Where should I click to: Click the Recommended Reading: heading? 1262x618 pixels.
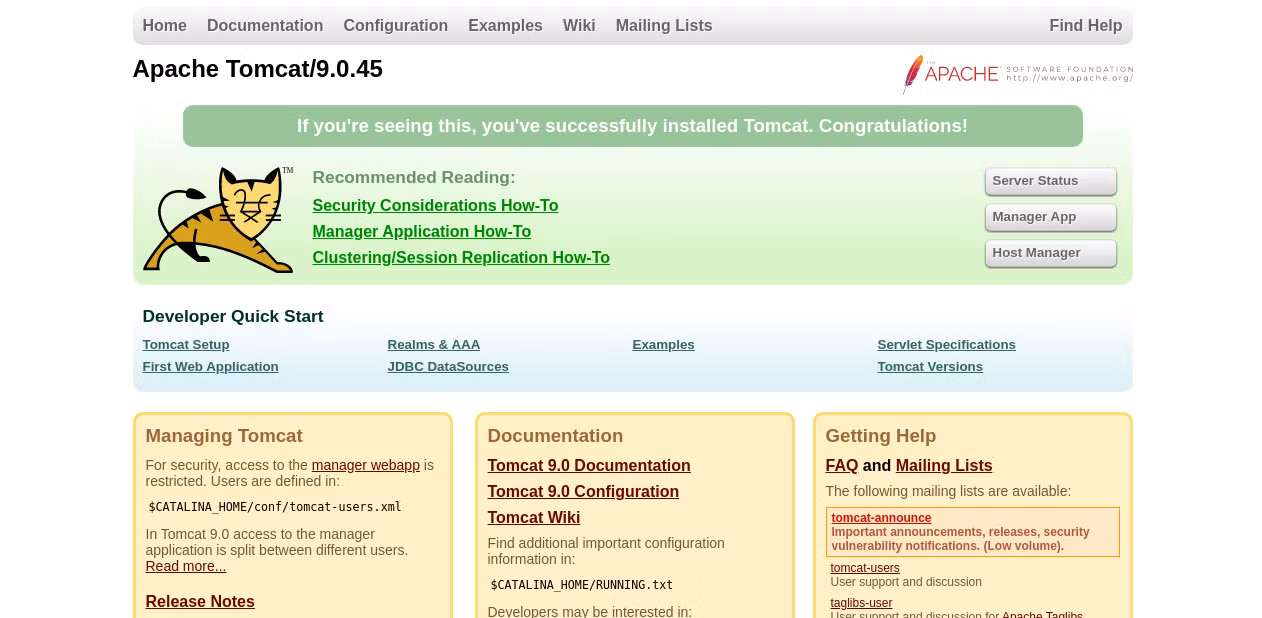(414, 178)
